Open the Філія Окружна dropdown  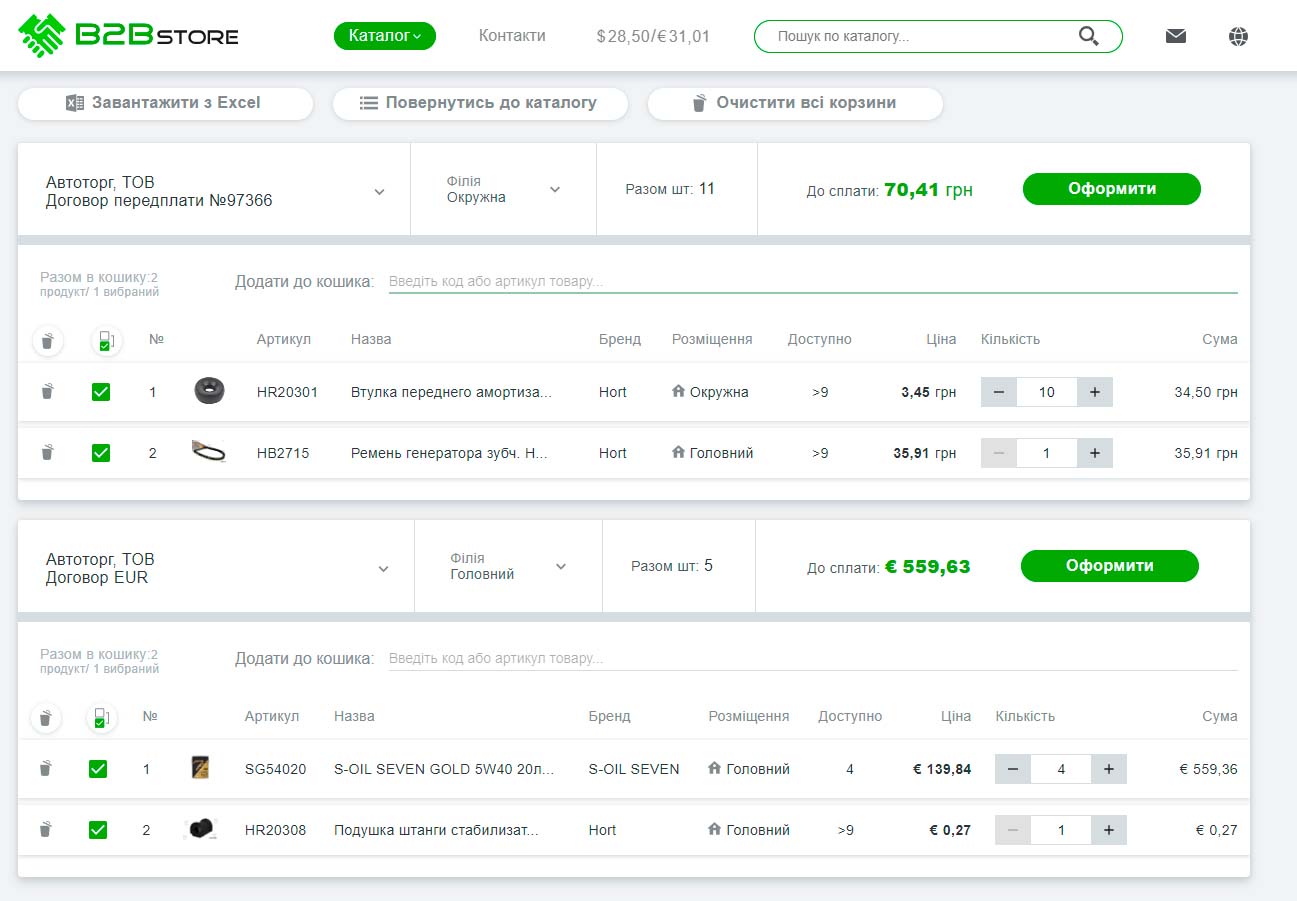tap(555, 190)
